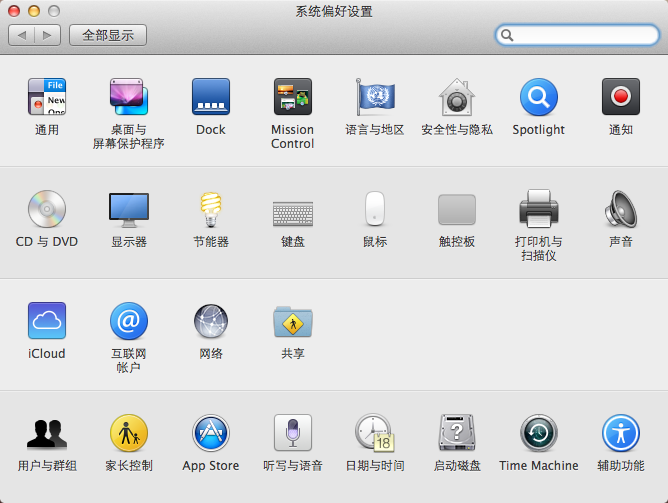Focus the preferences search field
The height and width of the screenshot is (503, 668).
pyautogui.click(x=577, y=35)
